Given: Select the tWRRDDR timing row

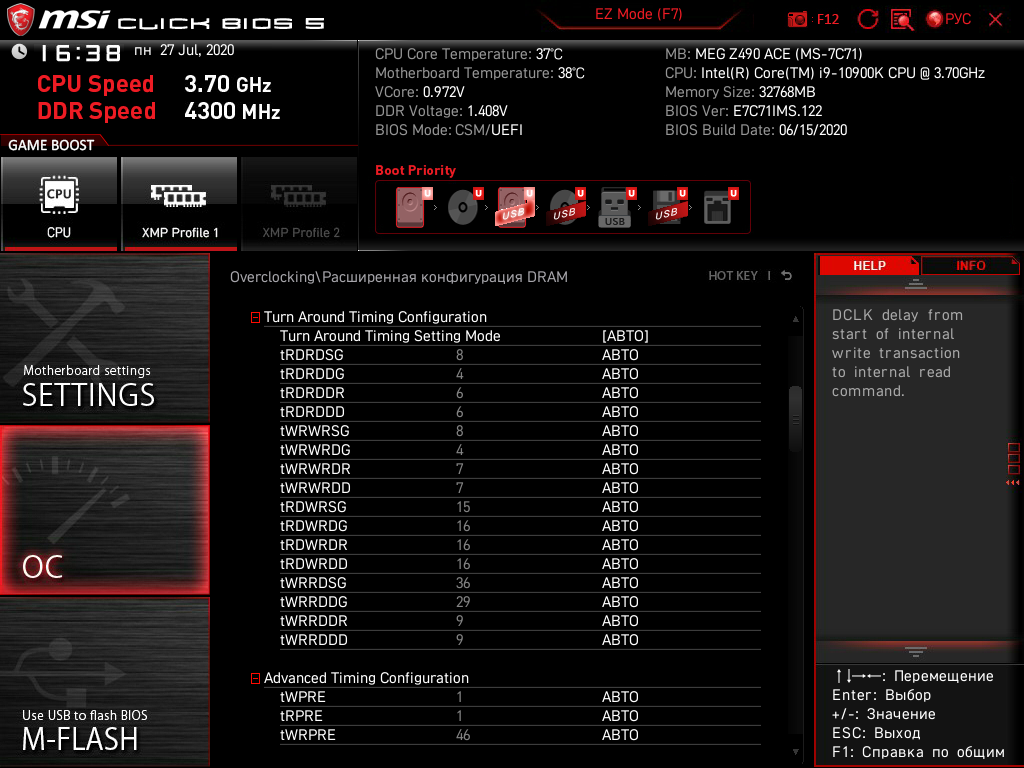Looking at the screenshot, I should [x=520, y=620].
